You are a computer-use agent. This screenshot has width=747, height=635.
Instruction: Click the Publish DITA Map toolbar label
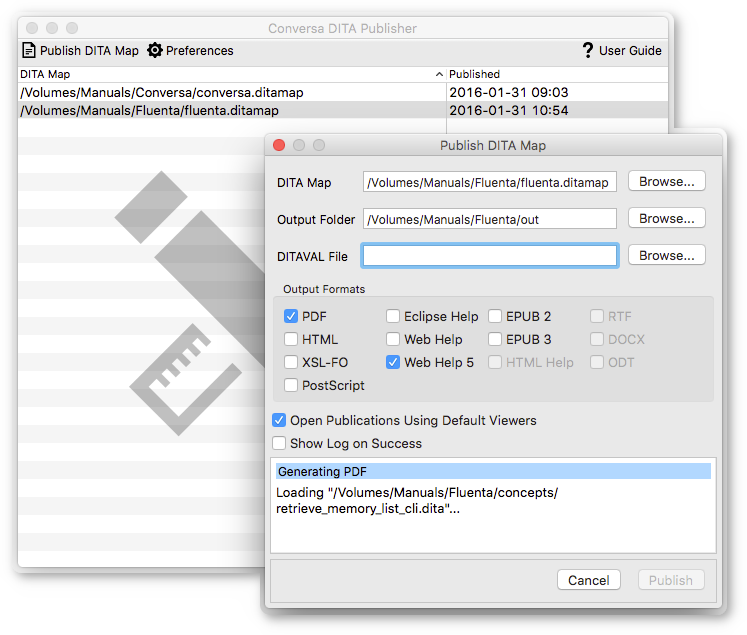point(89,50)
